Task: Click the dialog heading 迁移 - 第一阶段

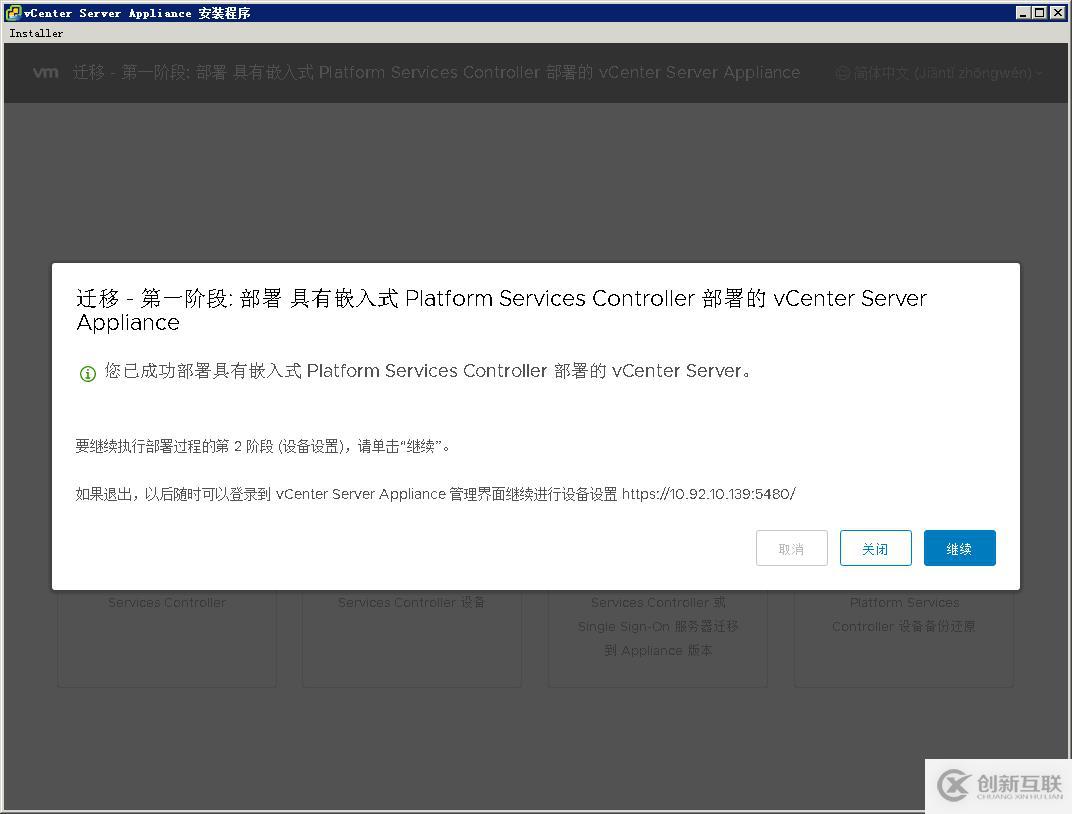Action: coord(501,310)
